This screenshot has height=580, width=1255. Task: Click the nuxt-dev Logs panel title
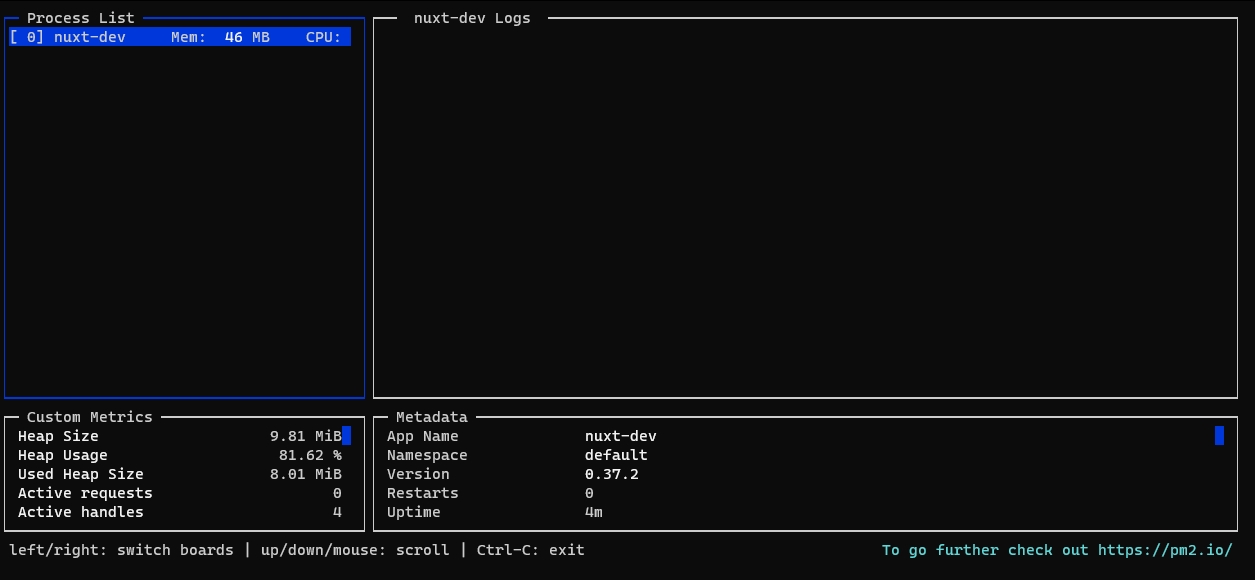(x=472, y=18)
